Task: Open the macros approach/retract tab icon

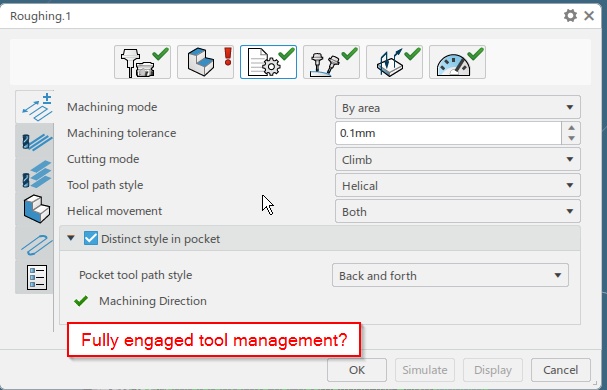Action: 394,62
